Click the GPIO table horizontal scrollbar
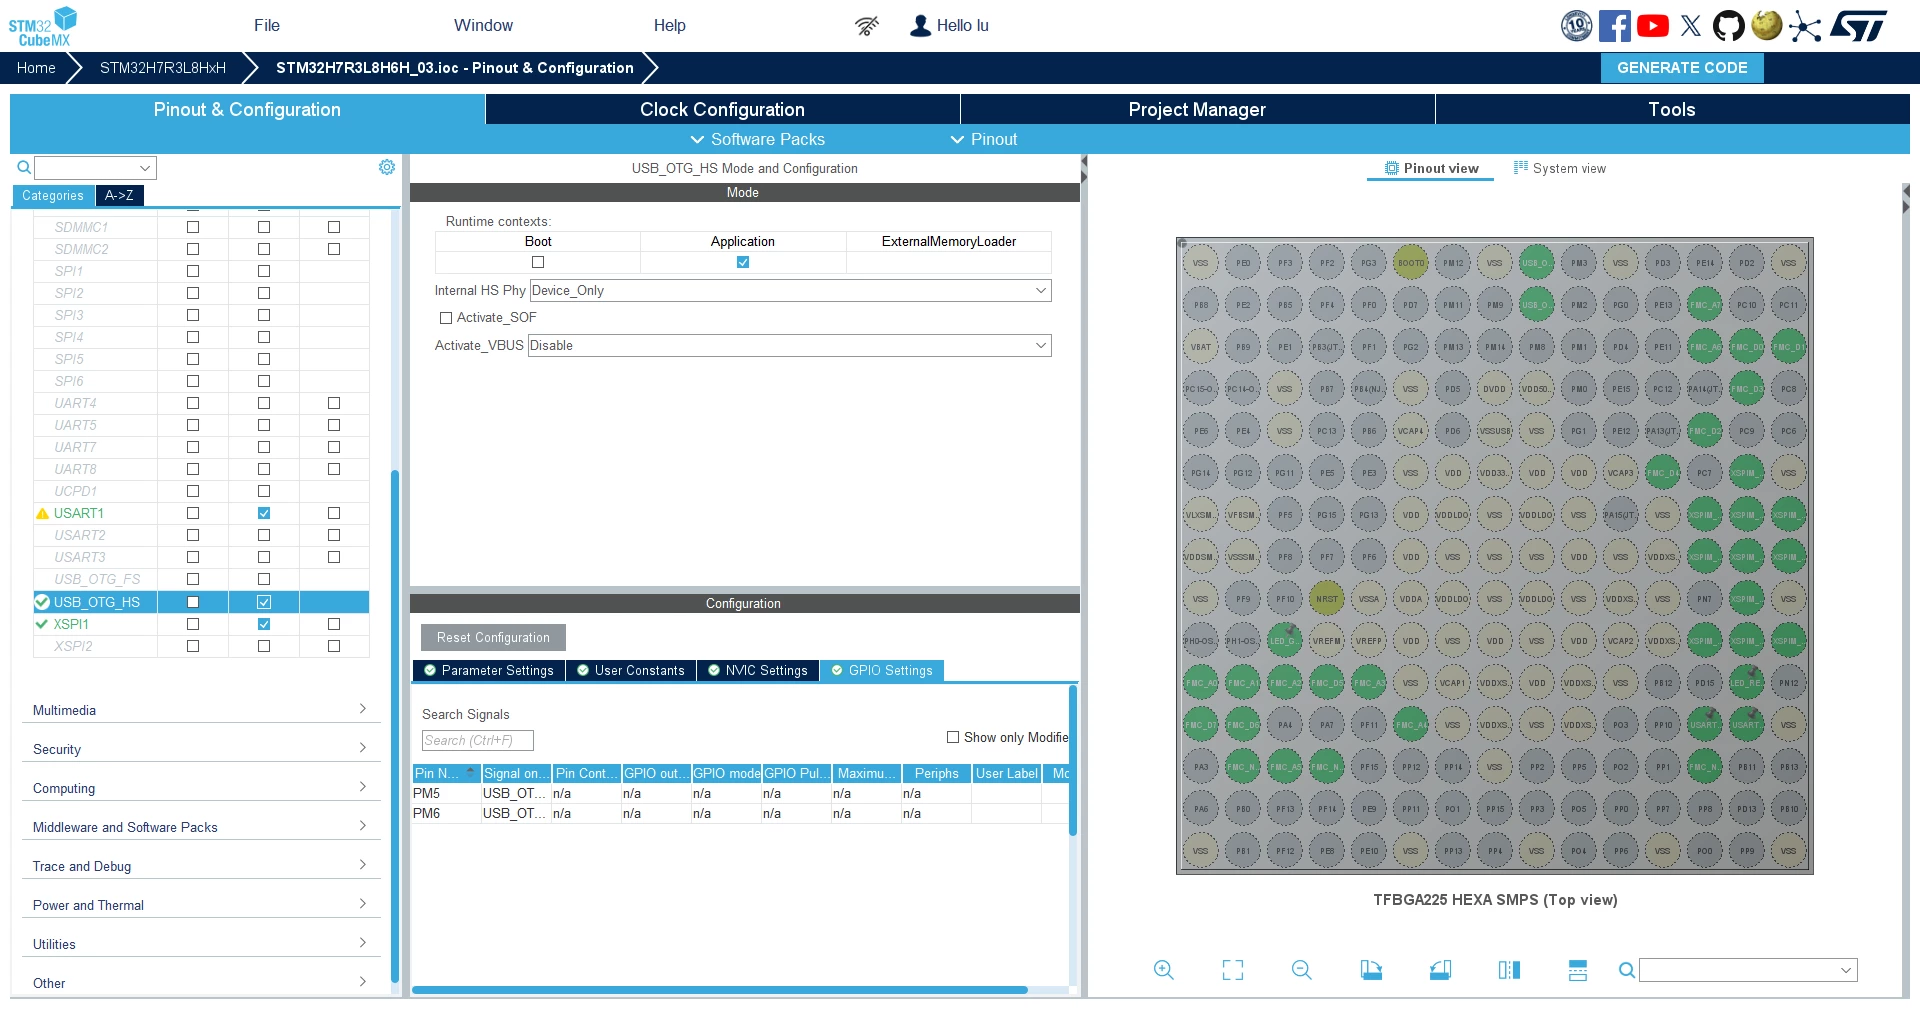The height and width of the screenshot is (1009, 1920). (720, 990)
